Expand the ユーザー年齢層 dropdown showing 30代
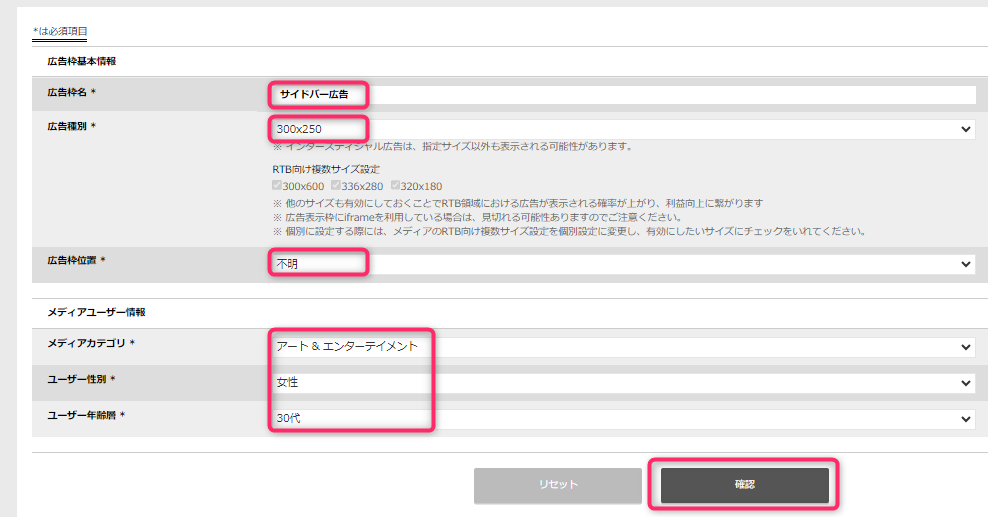Image resolution: width=988 pixels, height=517 pixels. [620, 418]
